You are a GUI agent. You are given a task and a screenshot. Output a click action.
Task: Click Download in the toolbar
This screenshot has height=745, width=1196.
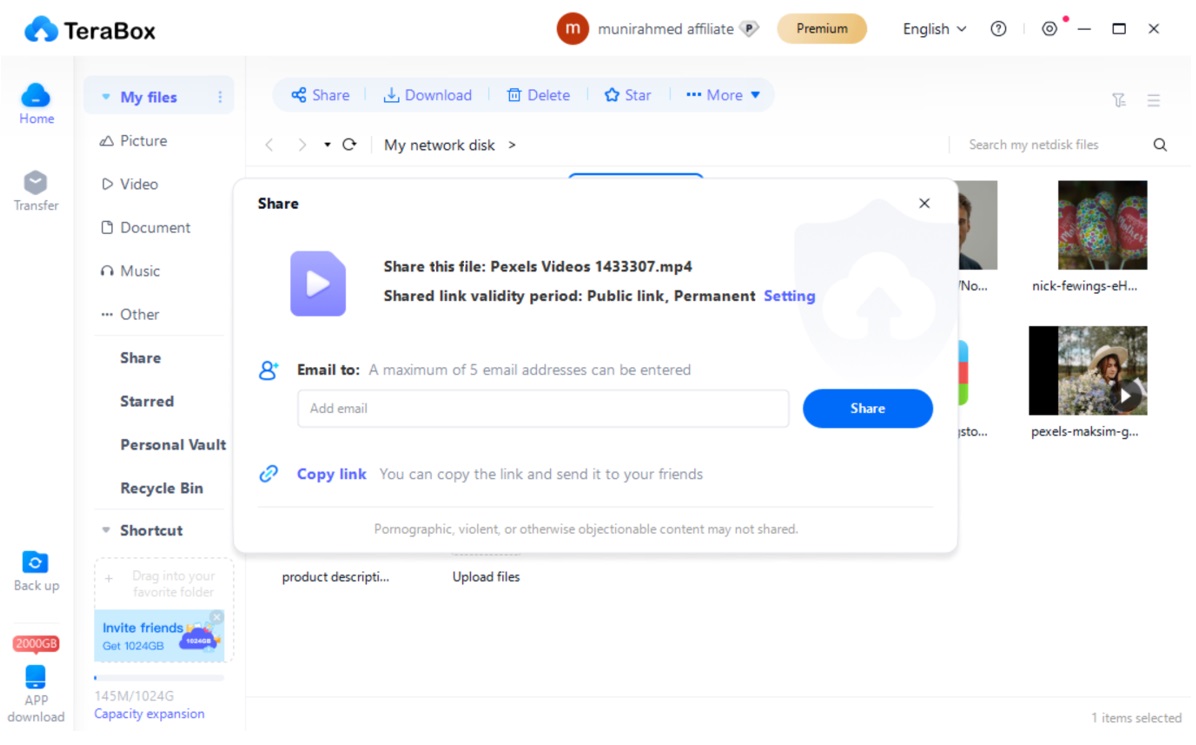pos(427,95)
